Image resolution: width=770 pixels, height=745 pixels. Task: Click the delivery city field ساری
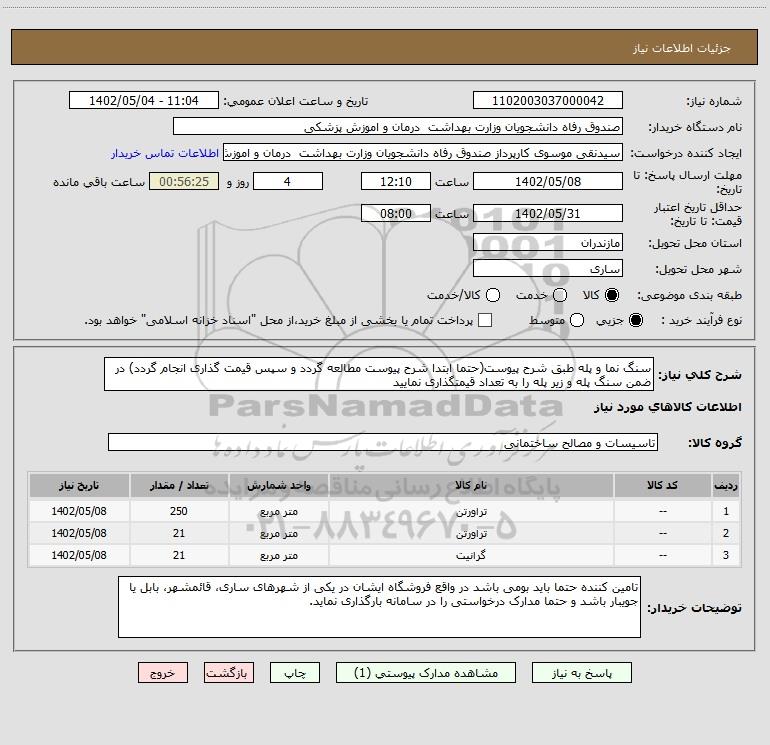coord(548,269)
